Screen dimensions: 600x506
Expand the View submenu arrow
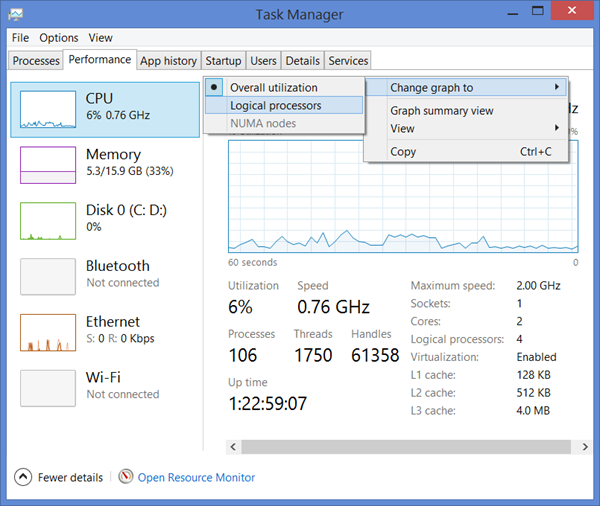pos(557,128)
